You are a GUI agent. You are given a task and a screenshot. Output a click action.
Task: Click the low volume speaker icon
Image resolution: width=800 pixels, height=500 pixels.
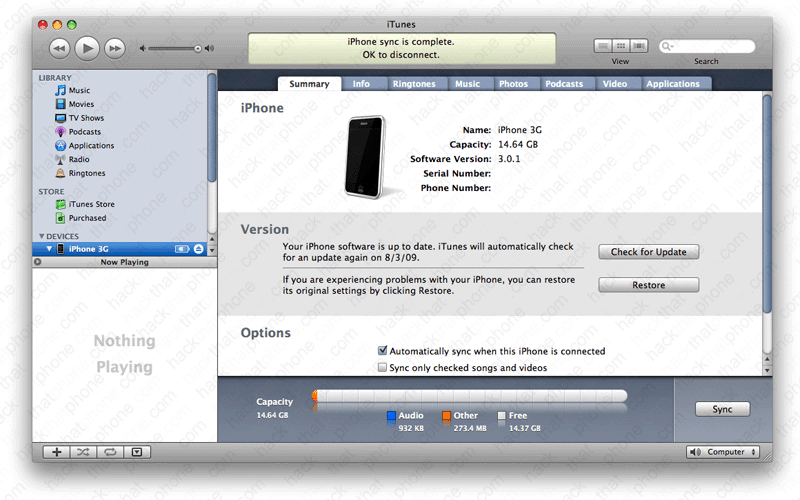143,48
